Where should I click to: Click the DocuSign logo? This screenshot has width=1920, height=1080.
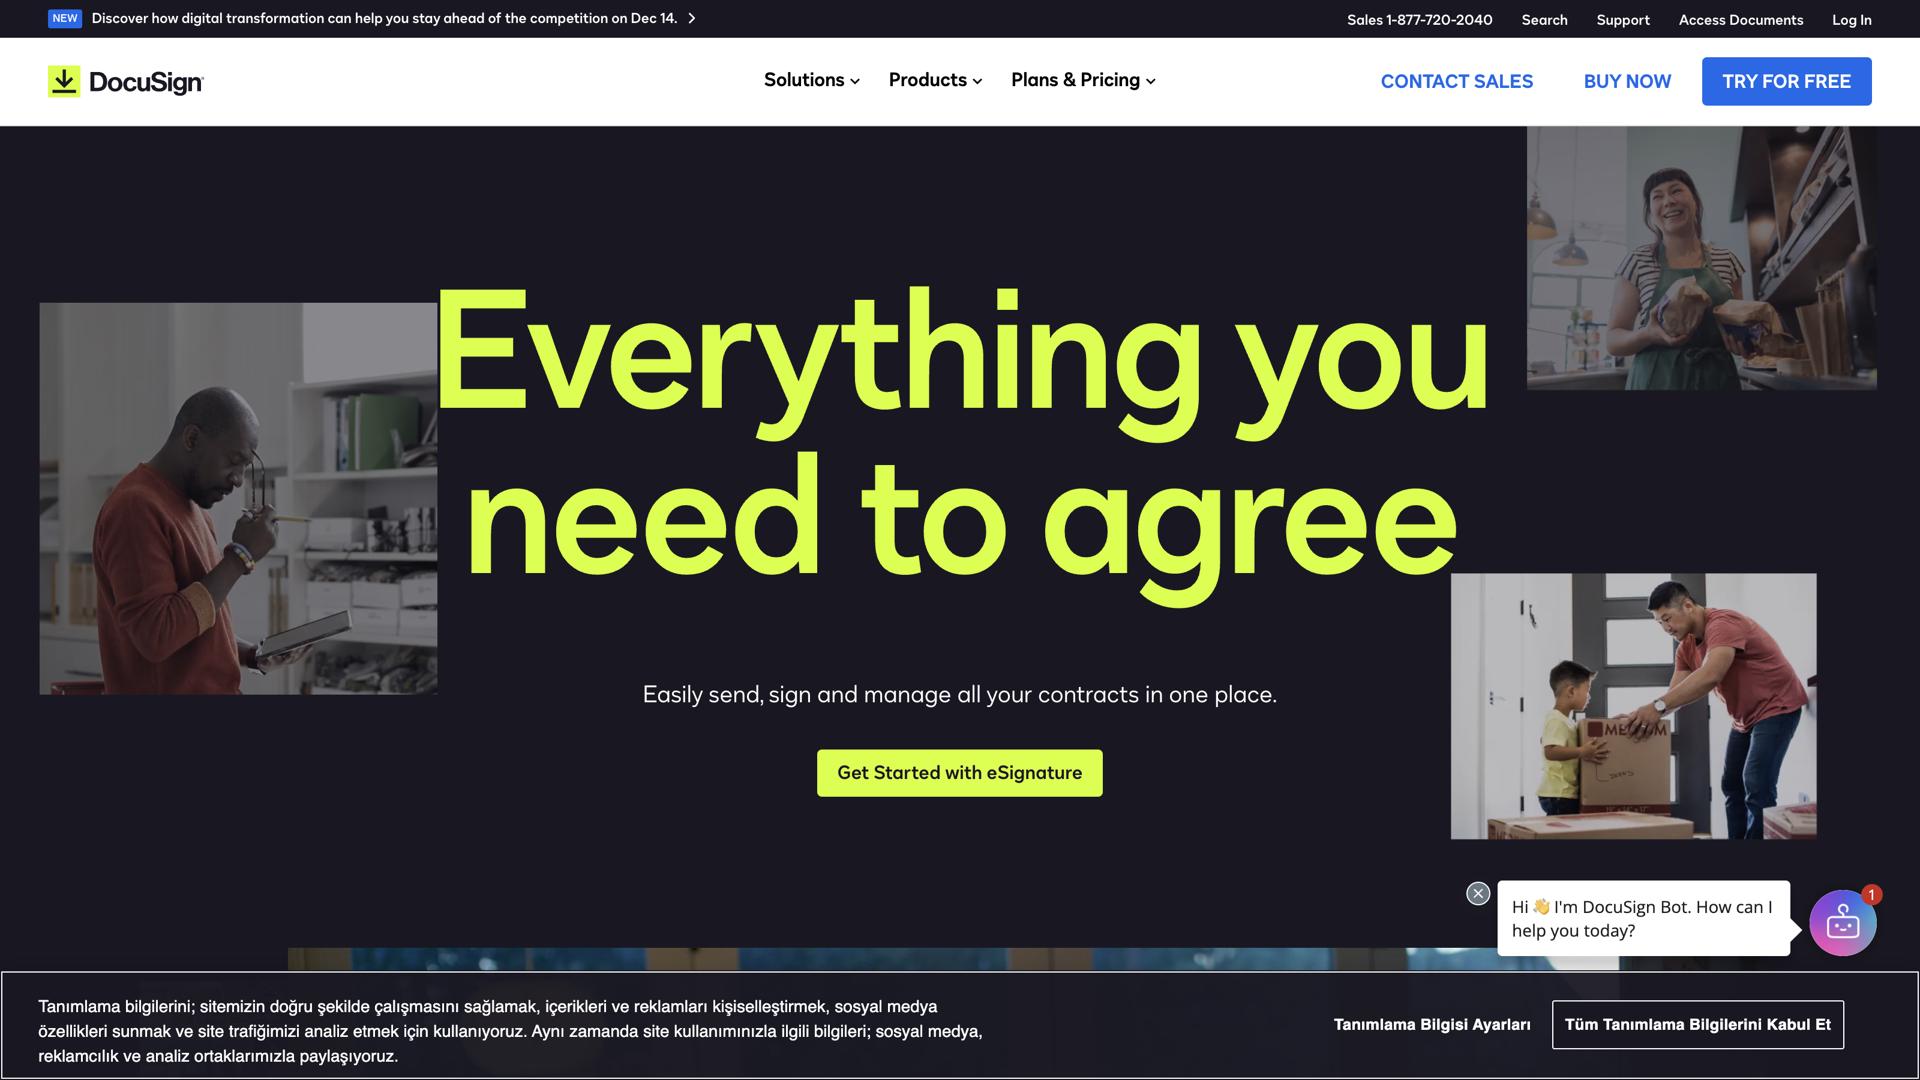(125, 81)
